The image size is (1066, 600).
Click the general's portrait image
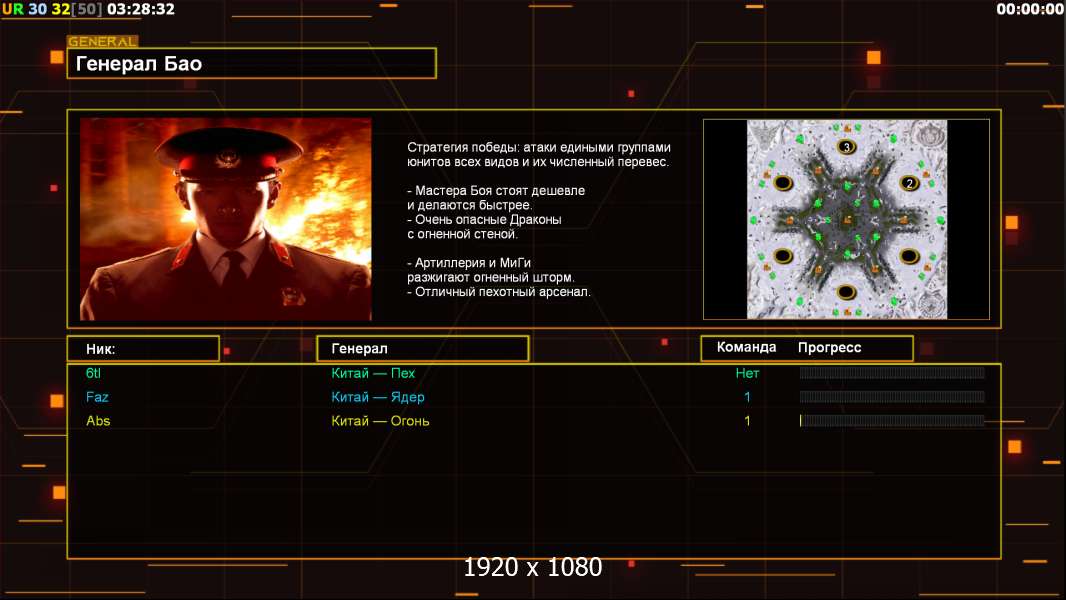(x=226, y=219)
